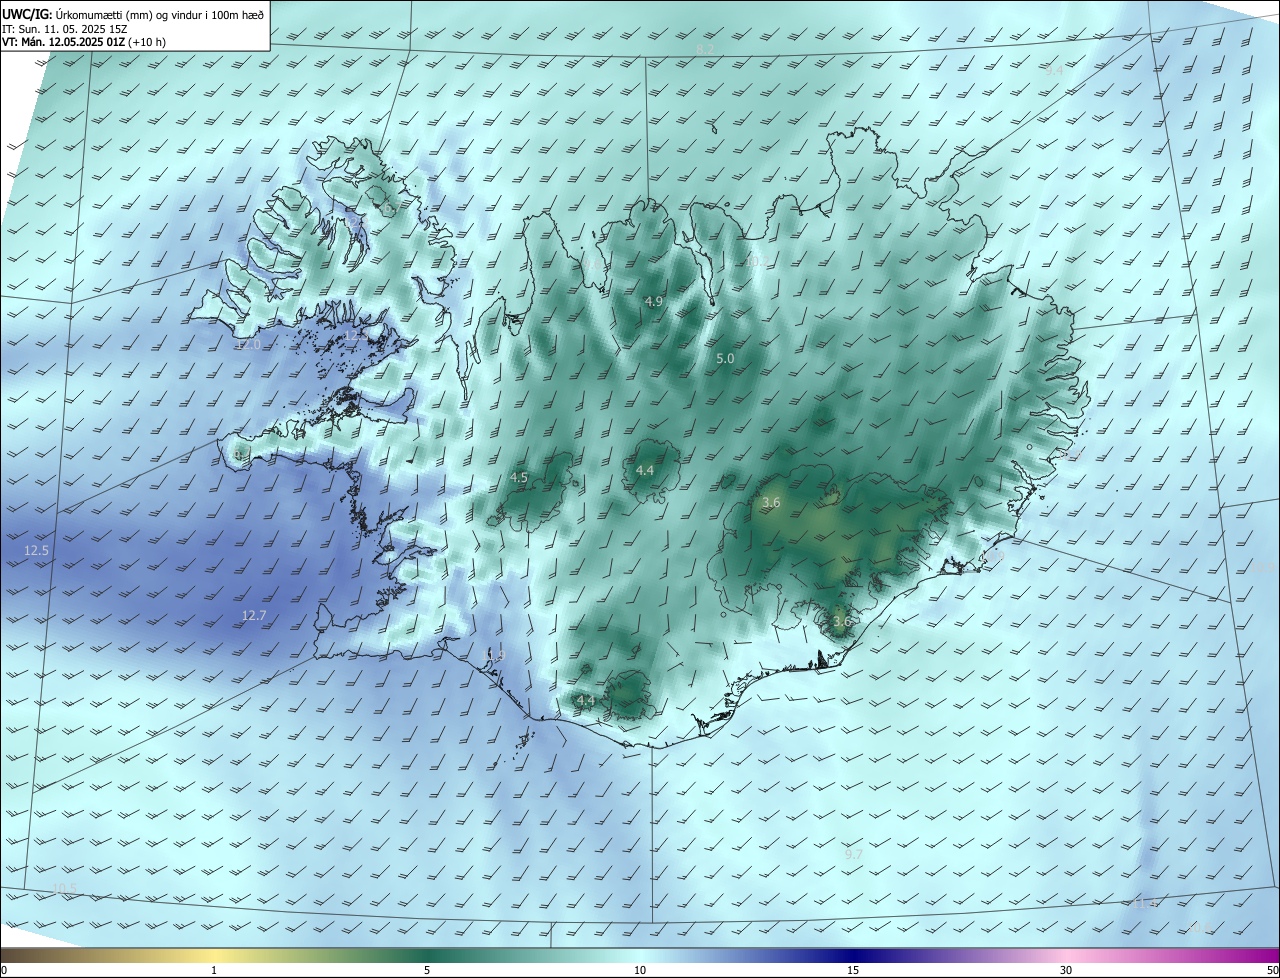The image size is (1280, 978).
Task: Click the "12.0" value label near the Westfjords
Action: click(247, 345)
